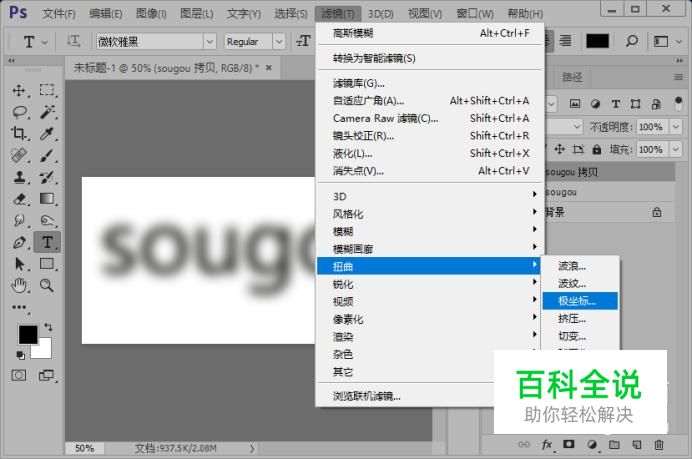
Task: Expand the 风格化 filter submenu
Action: coord(430,214)
